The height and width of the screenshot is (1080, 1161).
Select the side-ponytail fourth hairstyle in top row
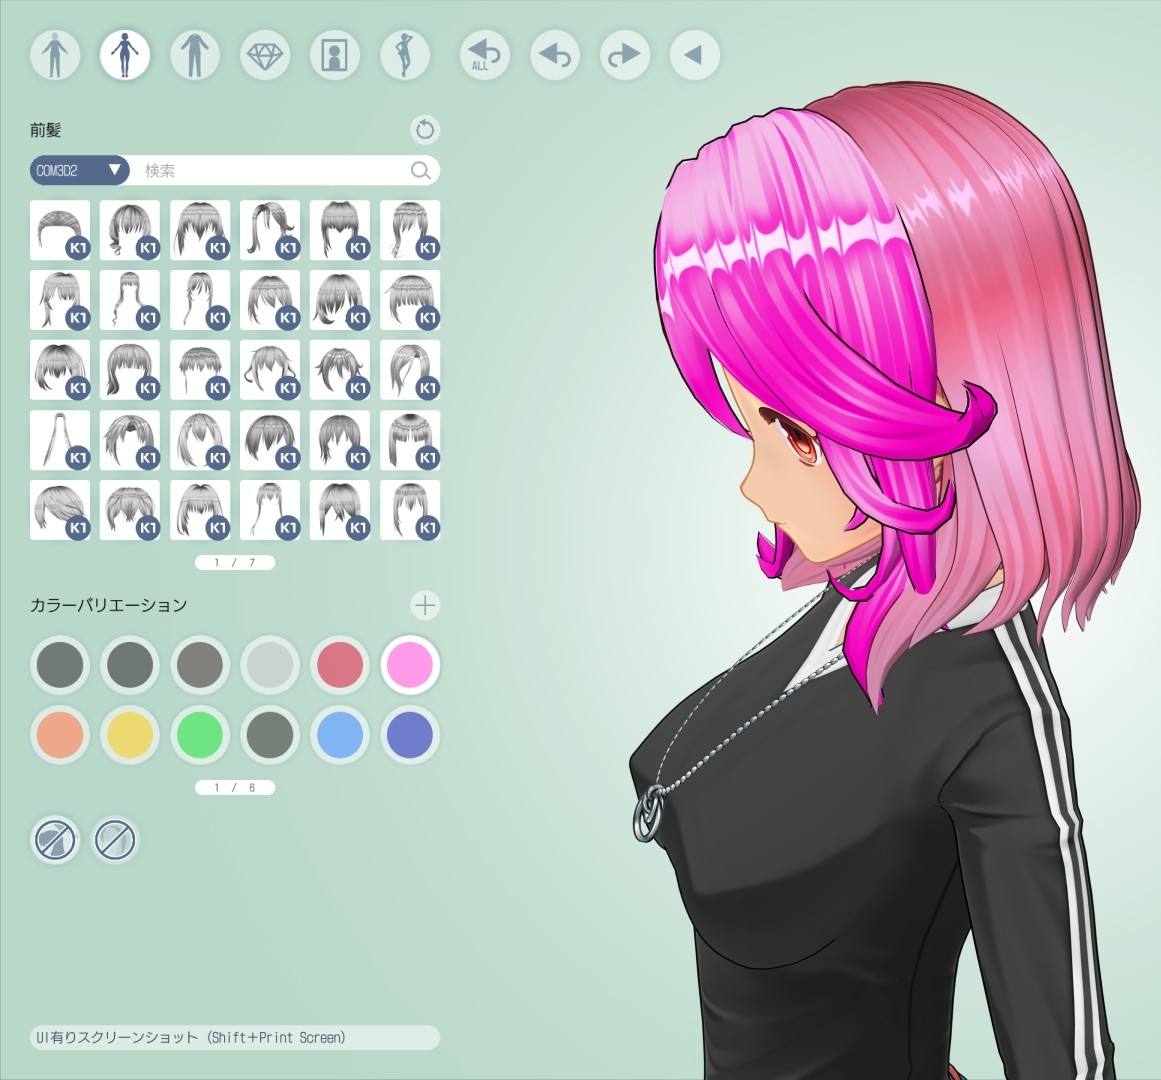point(270,230)
